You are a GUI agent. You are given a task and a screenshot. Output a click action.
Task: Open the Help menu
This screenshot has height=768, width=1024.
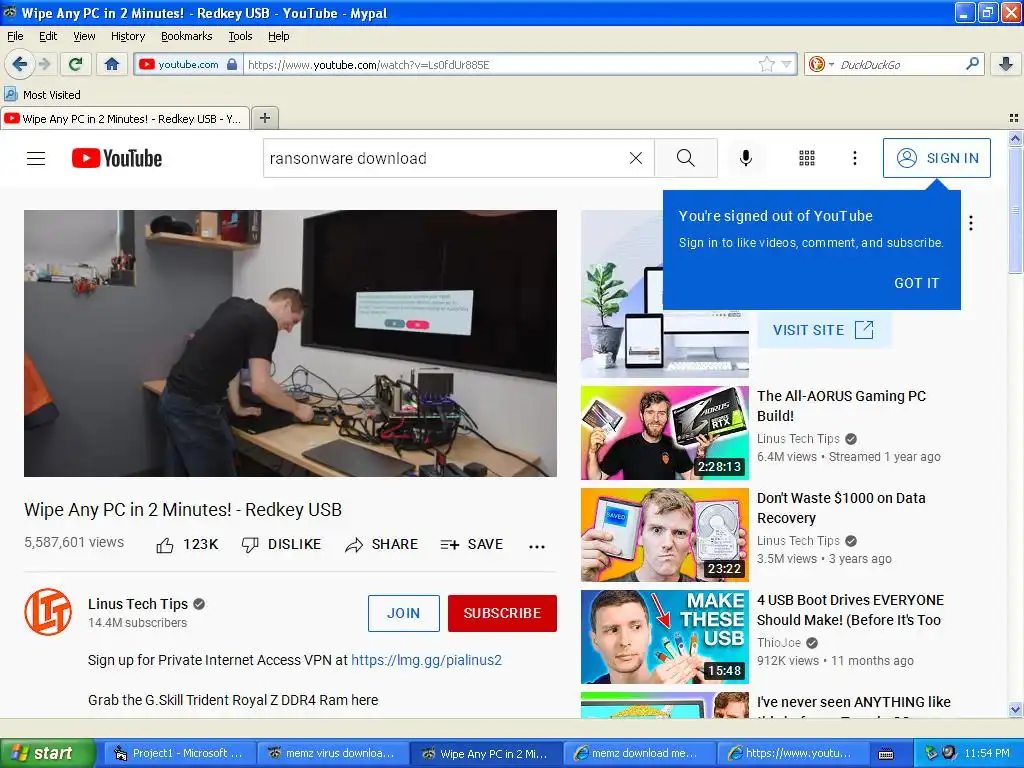point(279,36)
